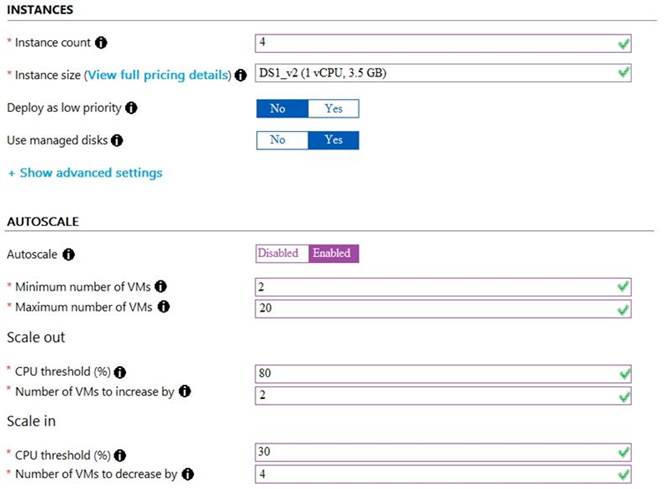Click info icon for Minimum number of VMs
Image resolution: width=667 pixels, height=489 pixels.
click(160, 287)
